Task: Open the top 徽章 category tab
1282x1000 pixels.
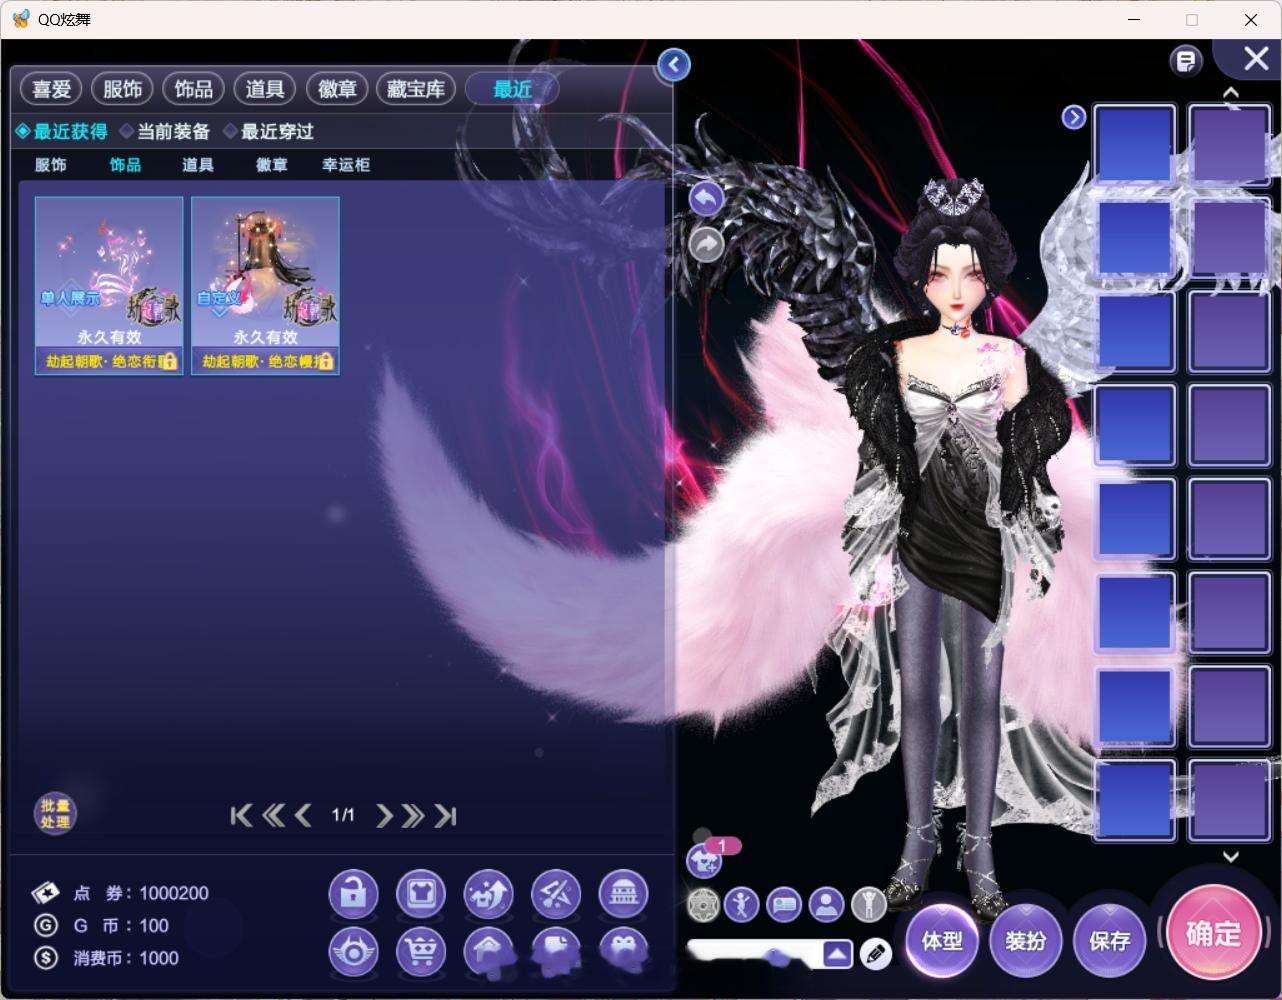Action: (337, 89)
